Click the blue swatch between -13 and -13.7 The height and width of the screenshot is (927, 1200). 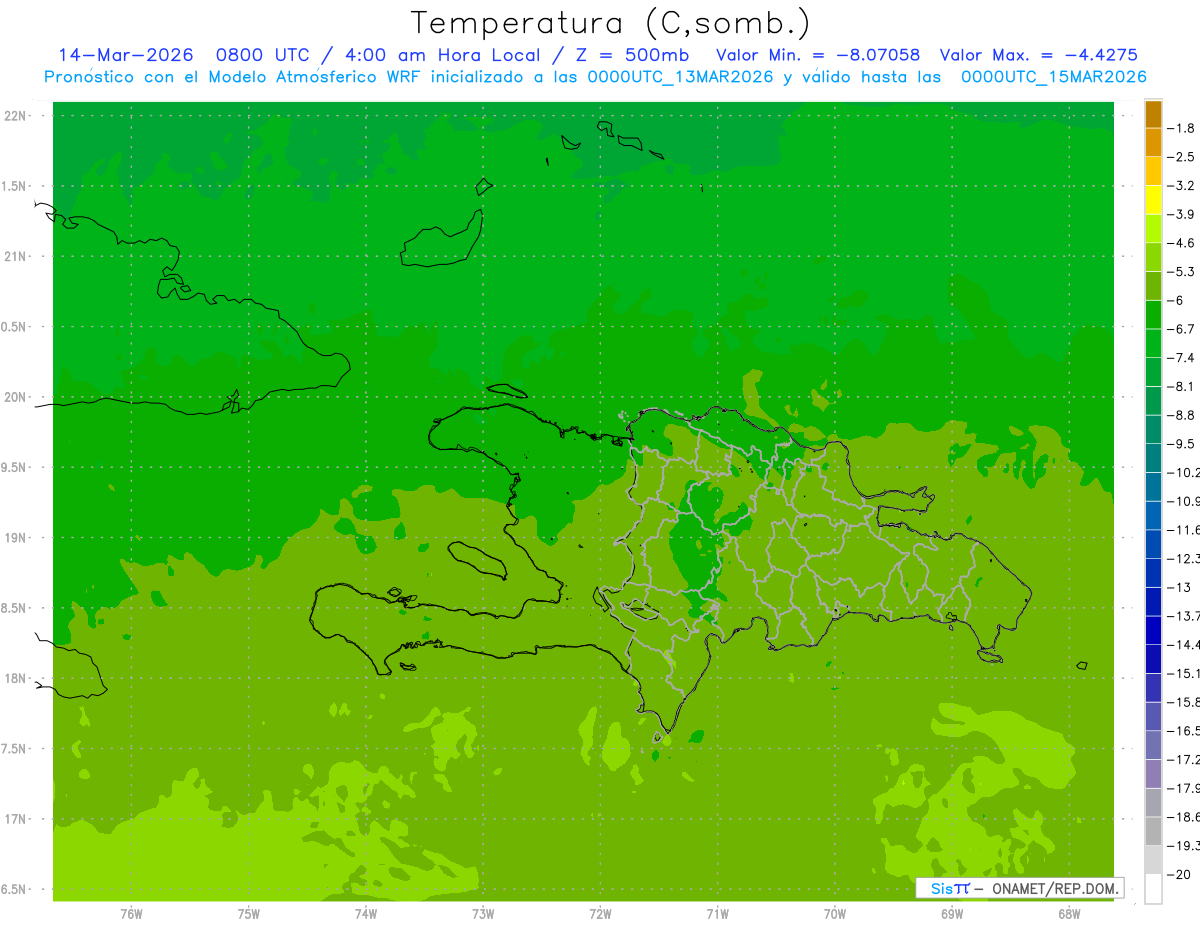(1153, 601)
